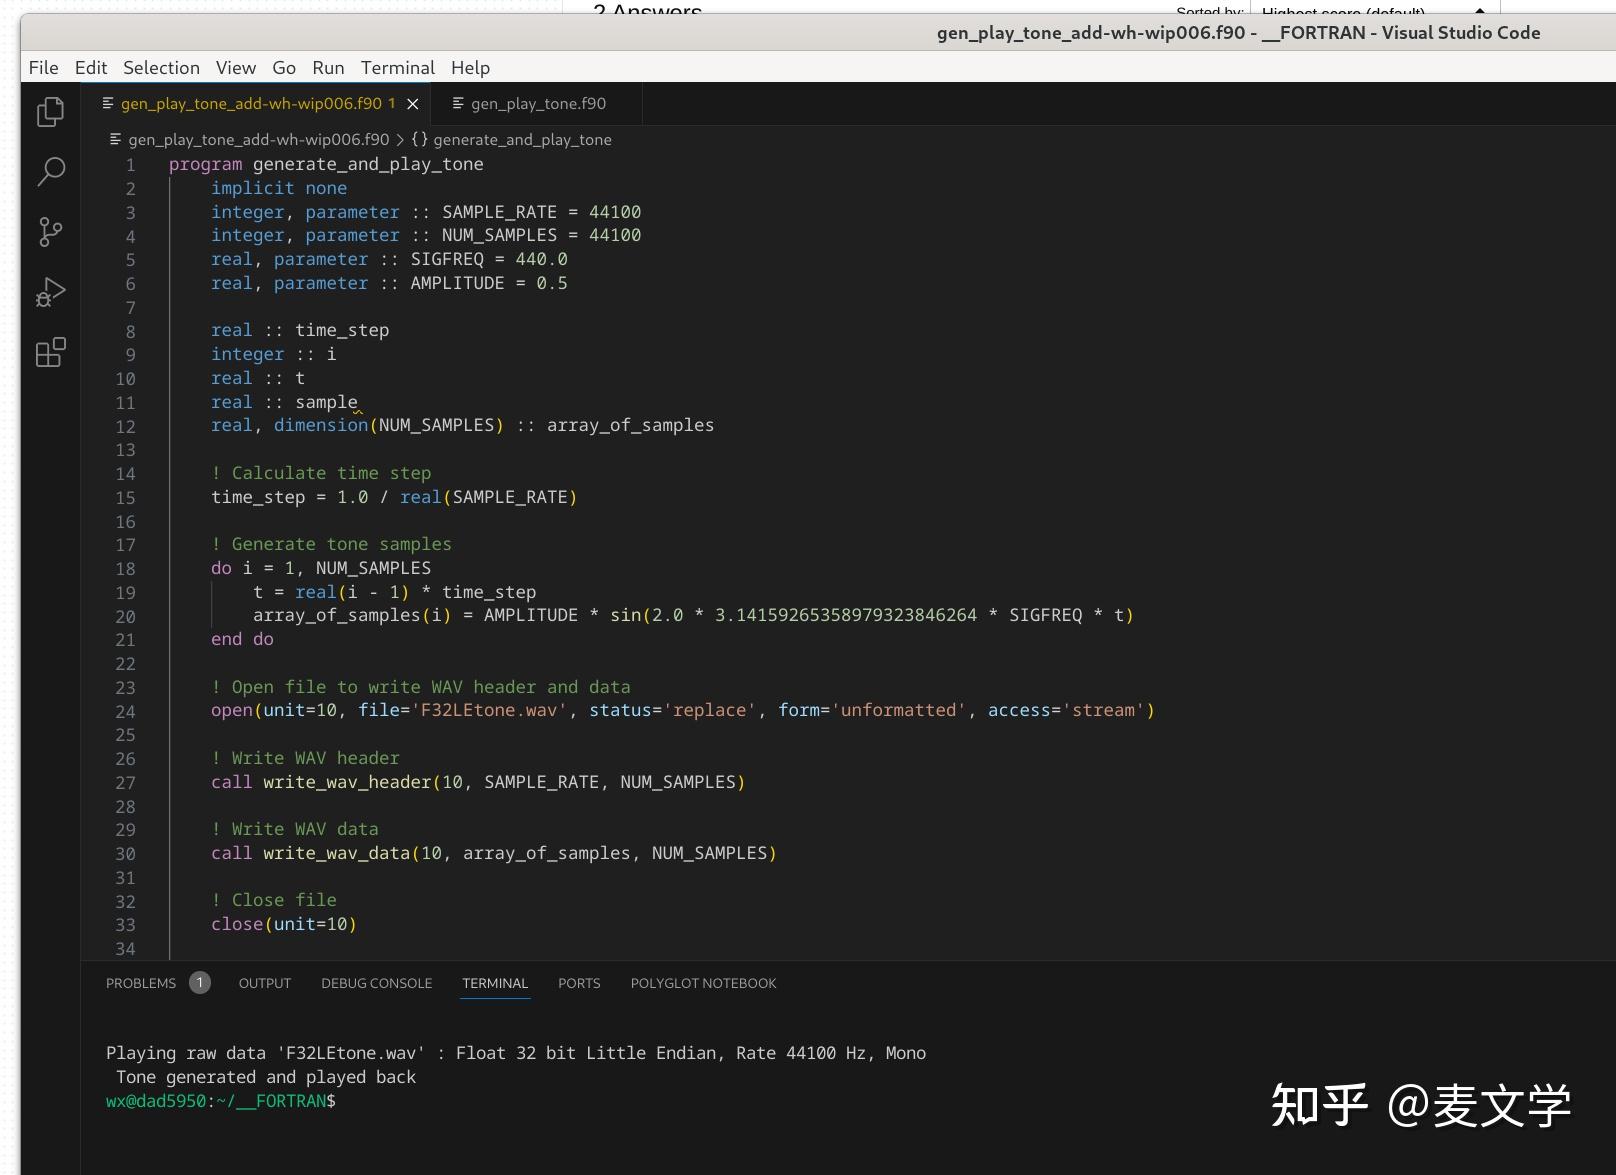This screenshot has height=1175, width=1616.
Task: Select the Search icon in the sidebar
Action: coord(49,172)
